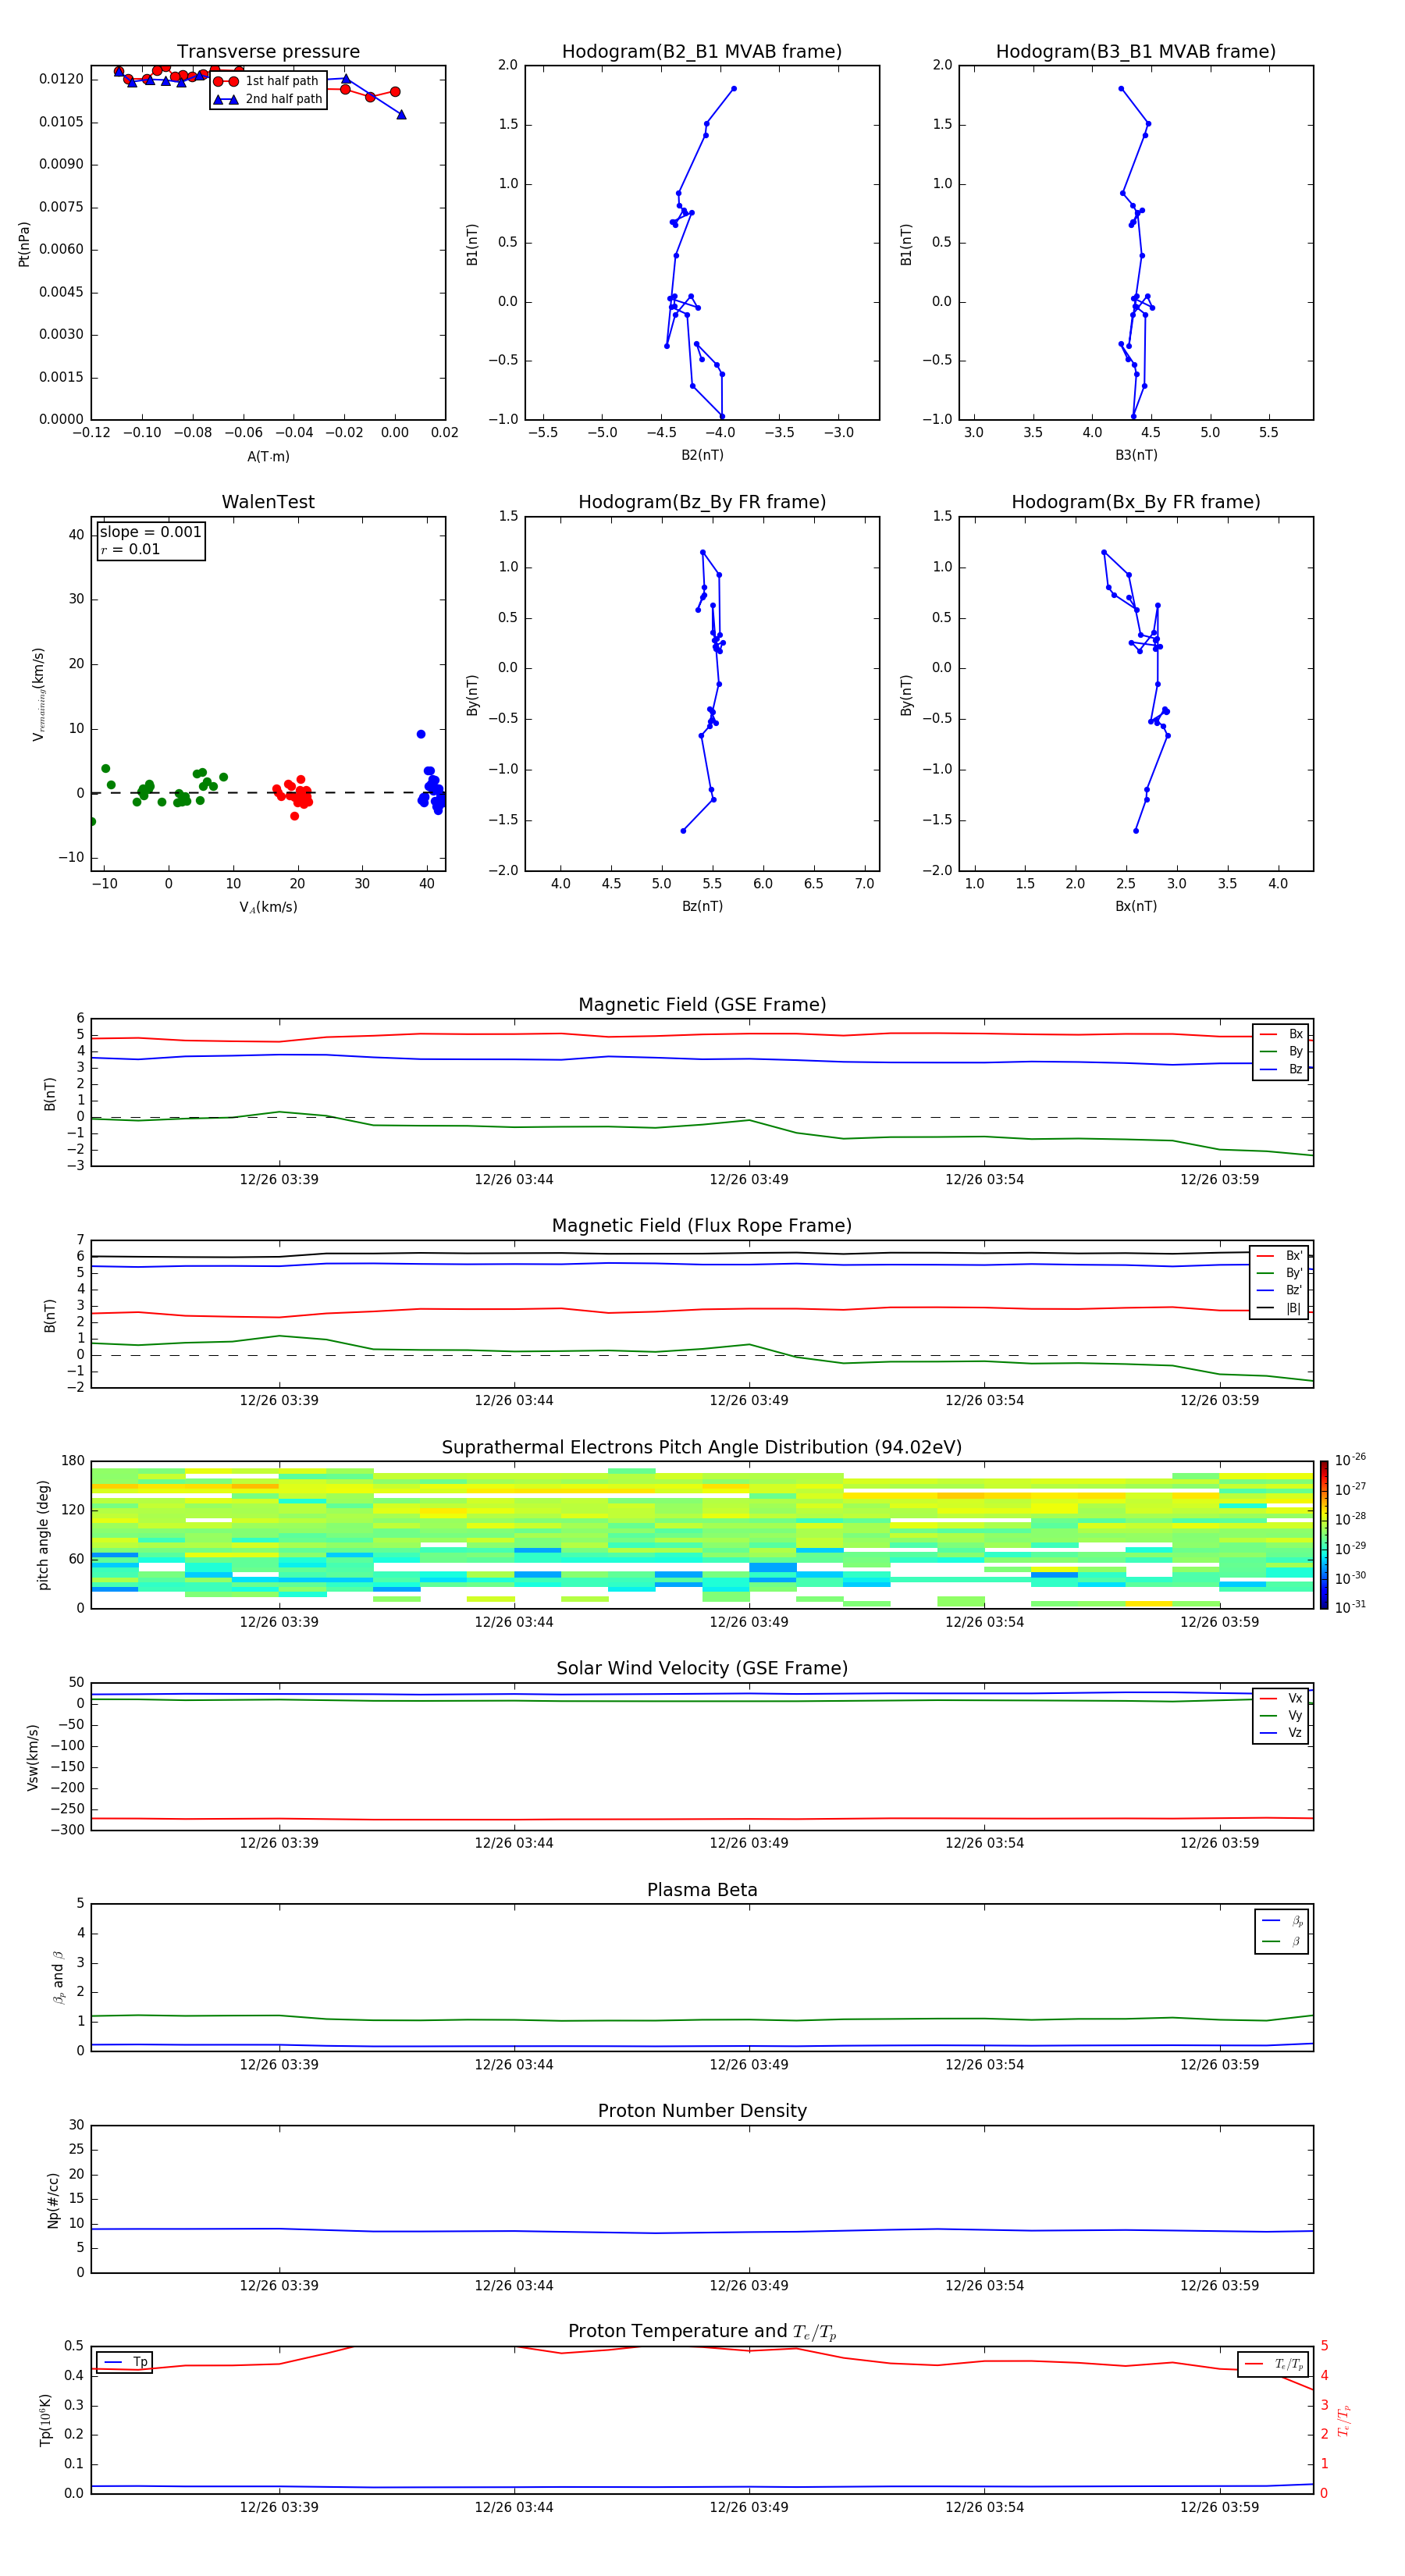The width and height of the screenshot is (1405, 2576).
Task: Click '12/26 03:39' tick under GSE Magnetic Field panel
Action: click(279, 1180)
